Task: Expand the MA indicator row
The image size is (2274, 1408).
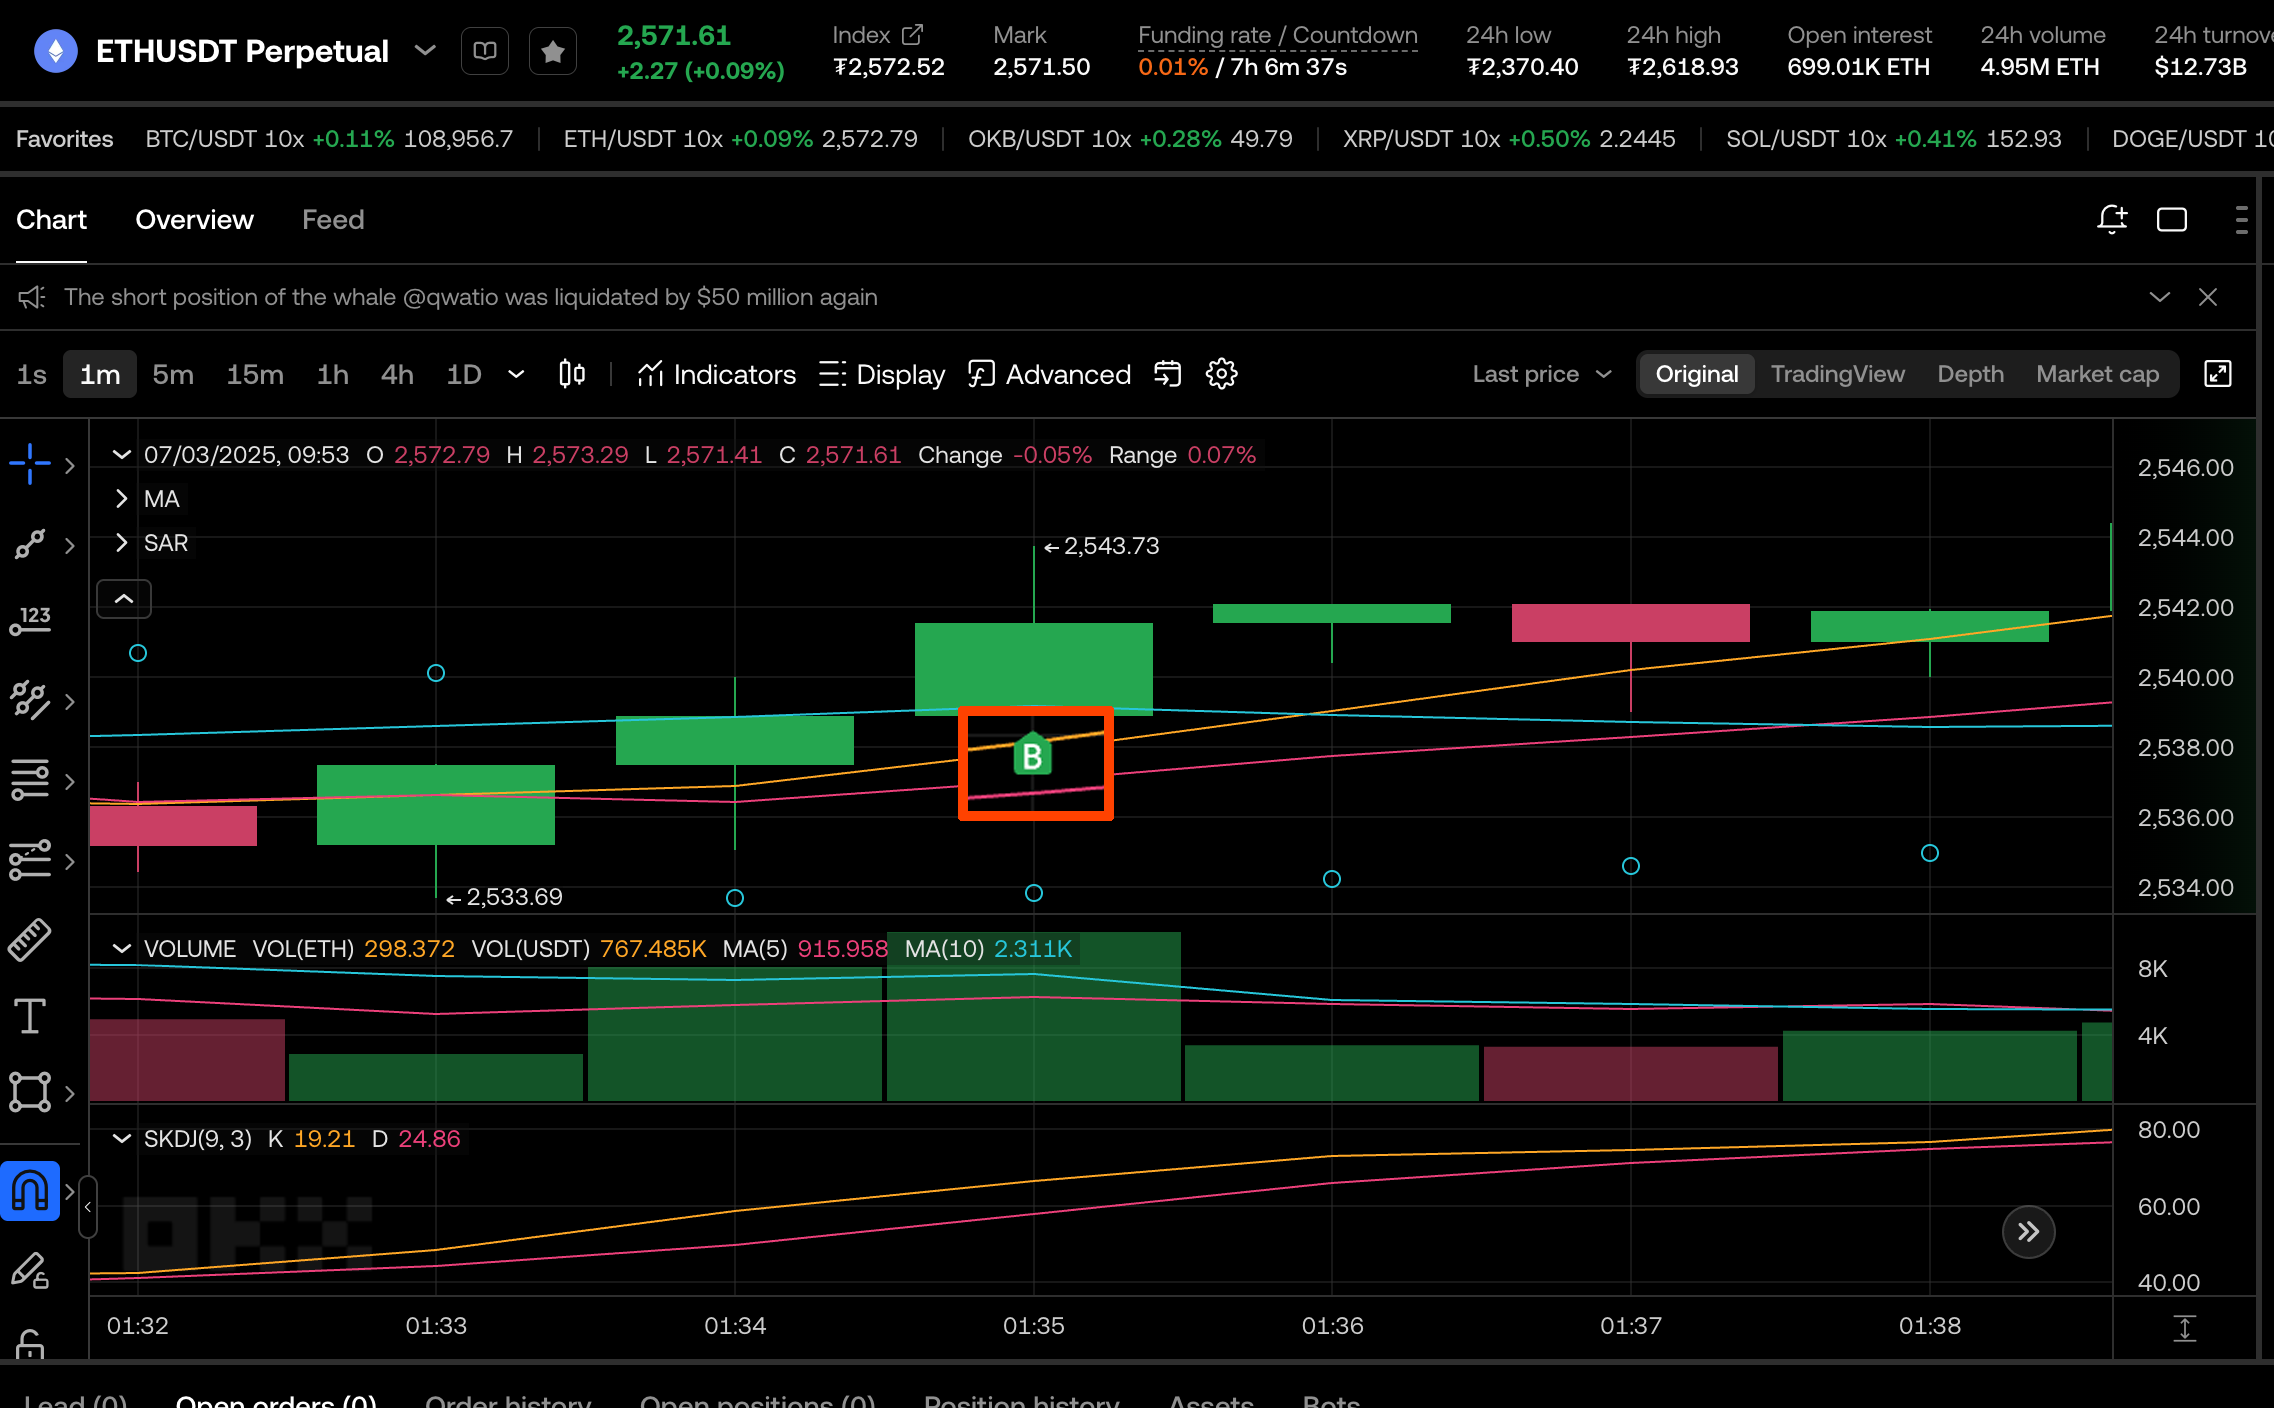Action: [122, 498]
